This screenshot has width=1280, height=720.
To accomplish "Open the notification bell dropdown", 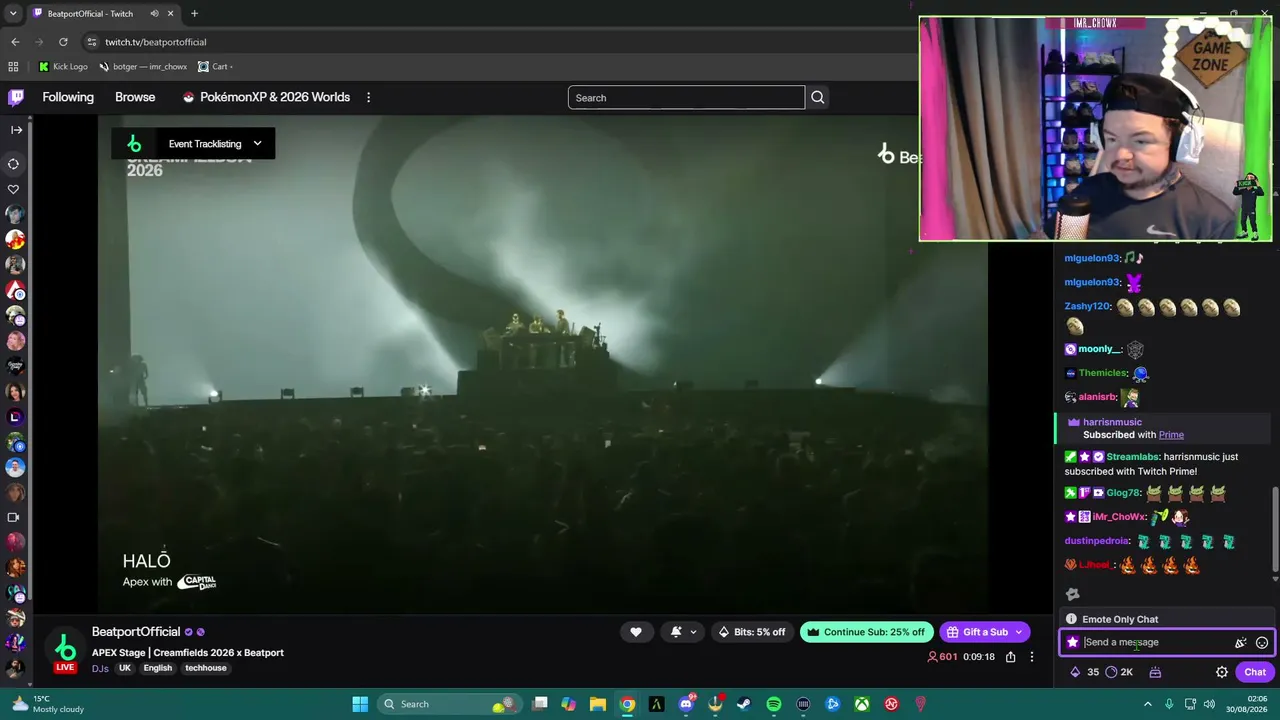I will [683, 632].
